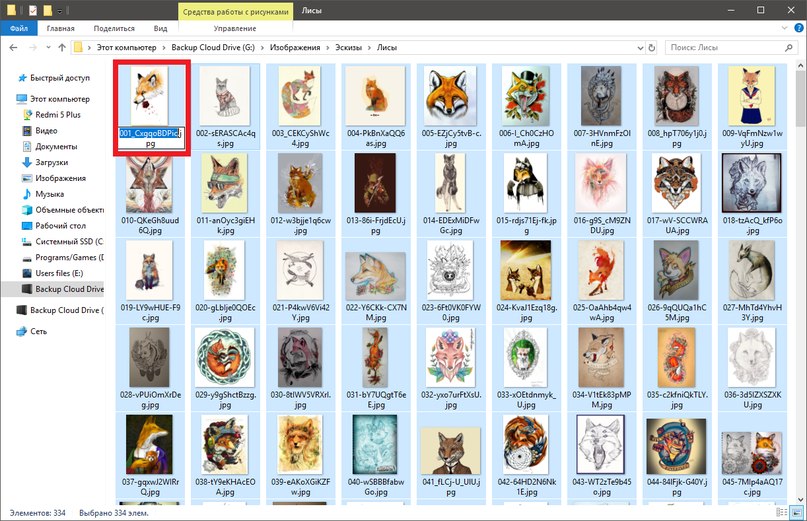Image resolution: width=807 pixels, height=521 pixels.
Task: Switch to large thumbnails view in status bar
Action: (x=796, y=513)
